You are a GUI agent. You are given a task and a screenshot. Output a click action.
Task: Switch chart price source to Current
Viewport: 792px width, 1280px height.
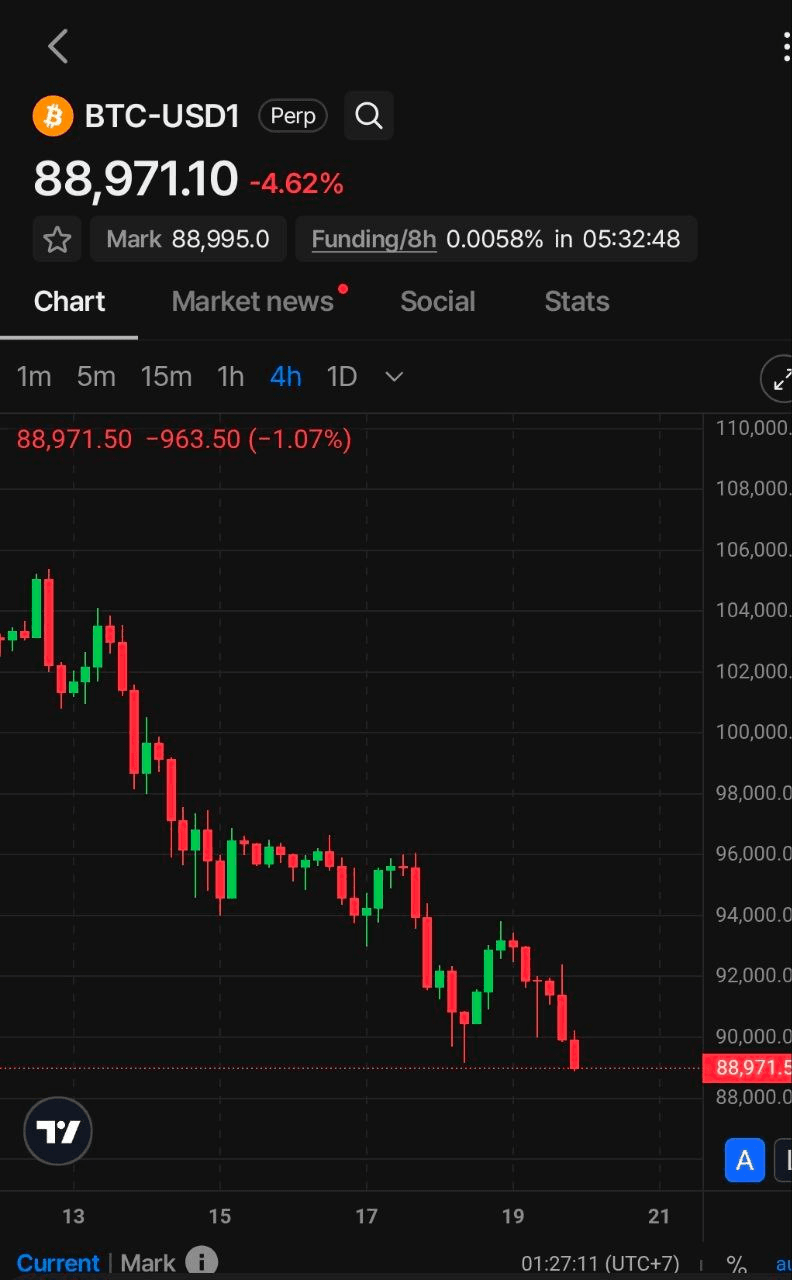point(58,1263)
